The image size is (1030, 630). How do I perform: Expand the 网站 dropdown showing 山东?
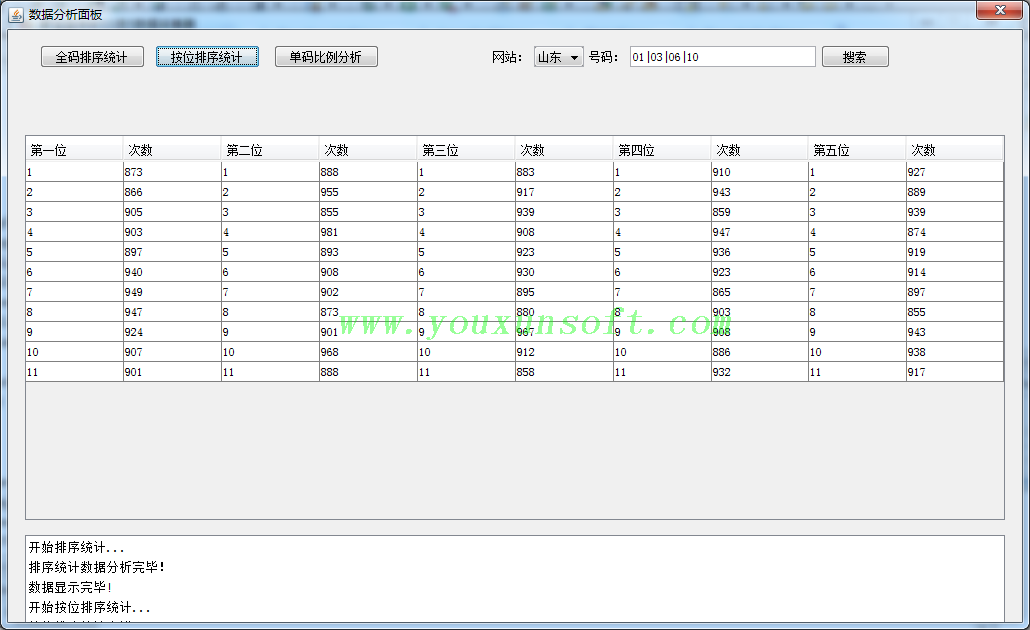558,57
